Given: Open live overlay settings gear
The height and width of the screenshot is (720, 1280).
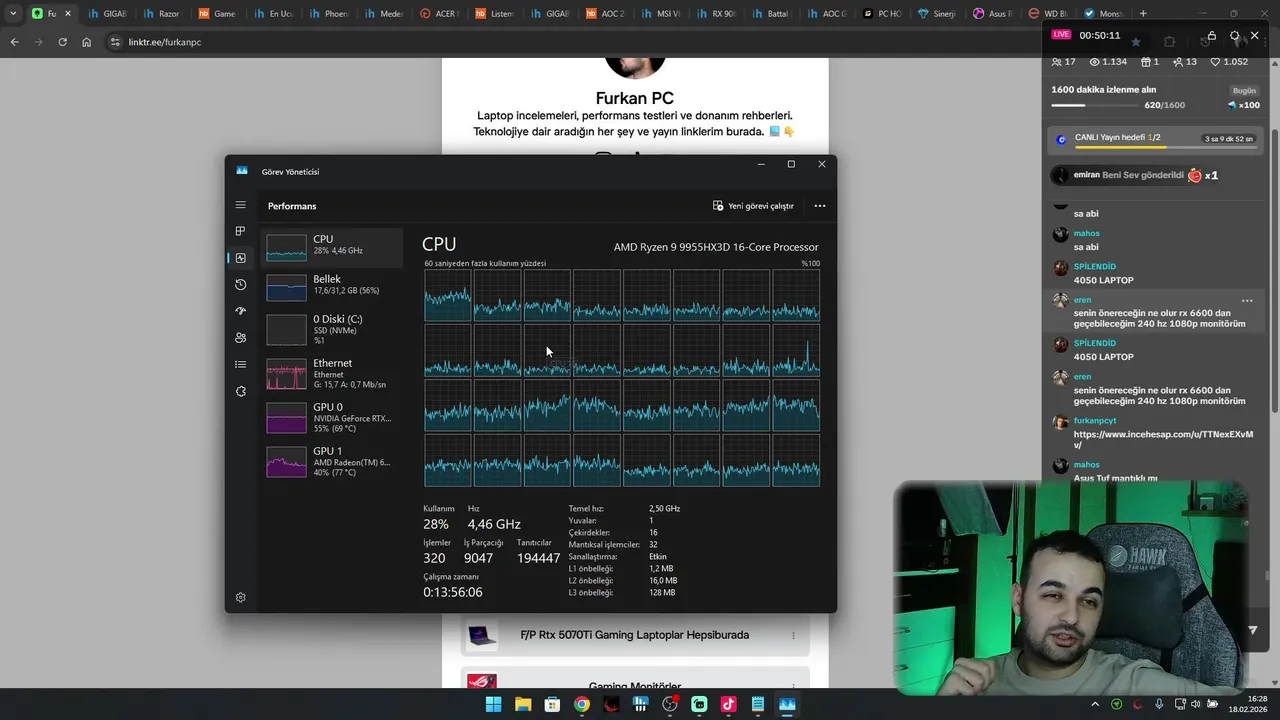Looking at the screenshot, I should (x=1234, y=35).
